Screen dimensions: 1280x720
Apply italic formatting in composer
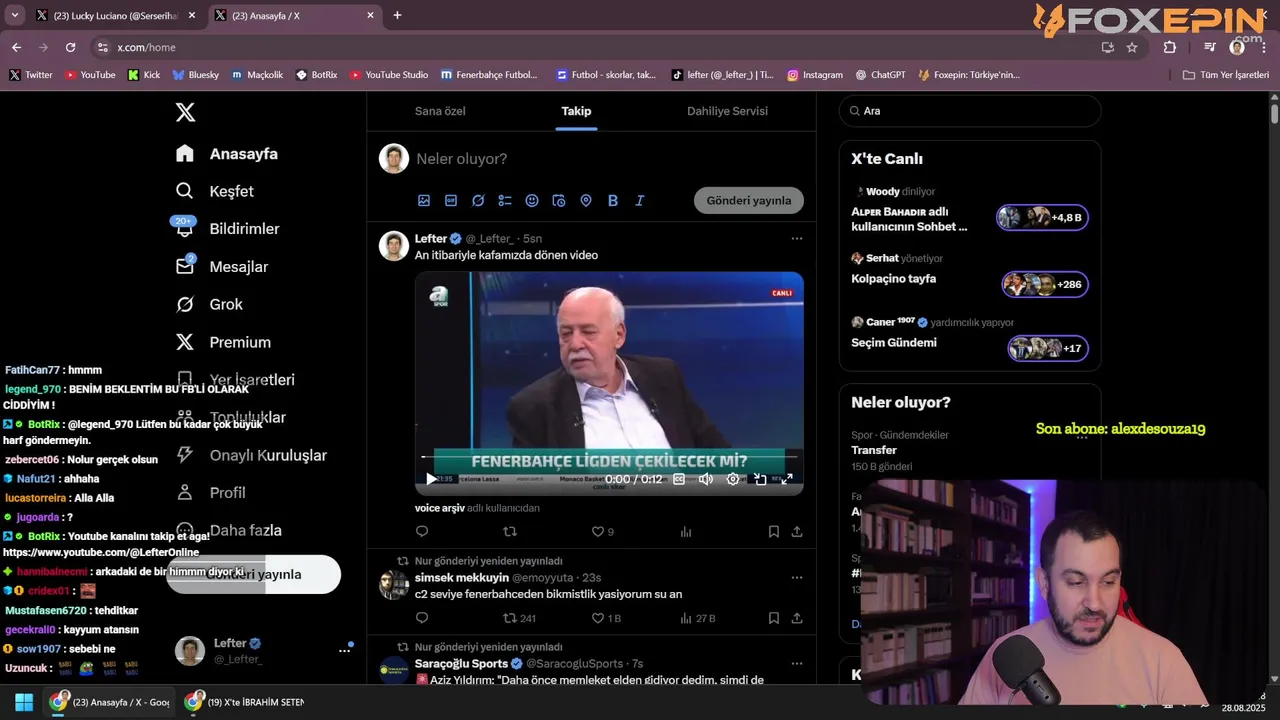point(640,200)
